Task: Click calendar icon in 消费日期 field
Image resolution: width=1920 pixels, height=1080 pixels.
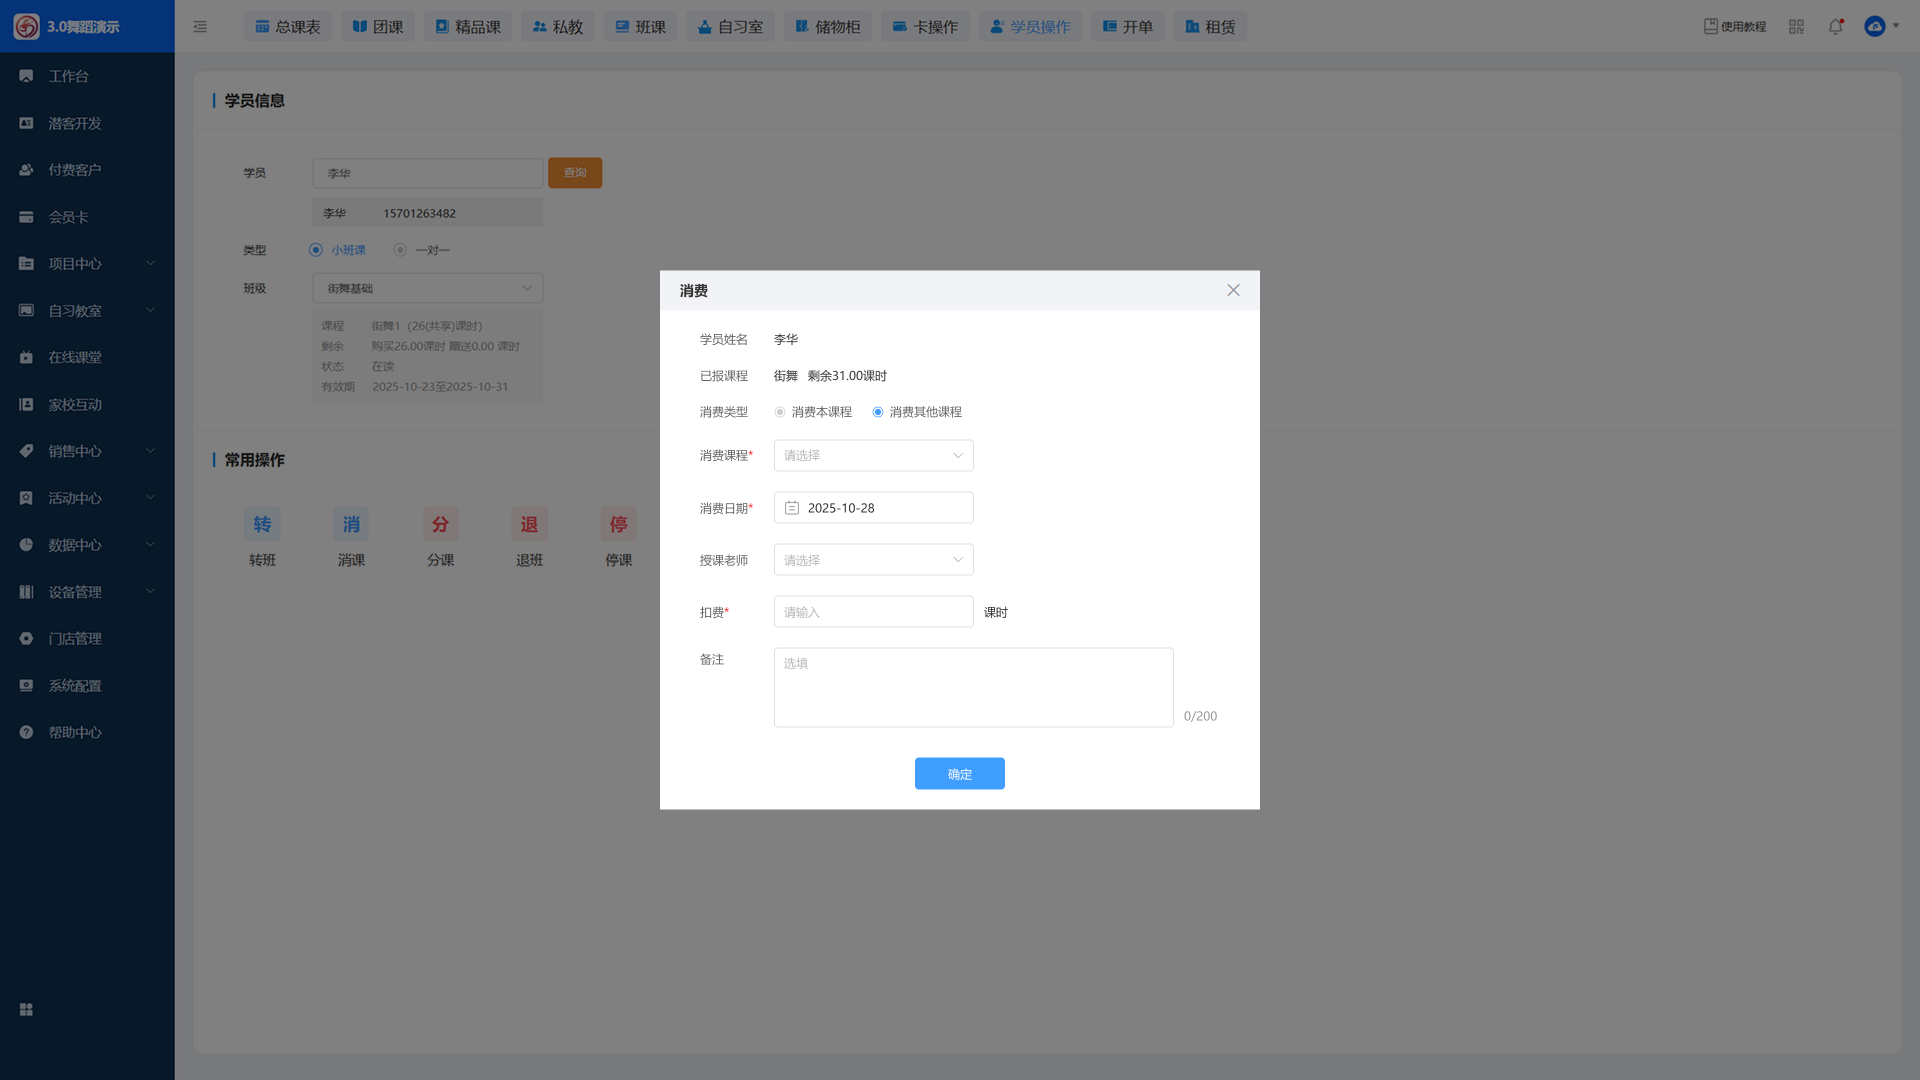Action: click(x=792, y=508)
